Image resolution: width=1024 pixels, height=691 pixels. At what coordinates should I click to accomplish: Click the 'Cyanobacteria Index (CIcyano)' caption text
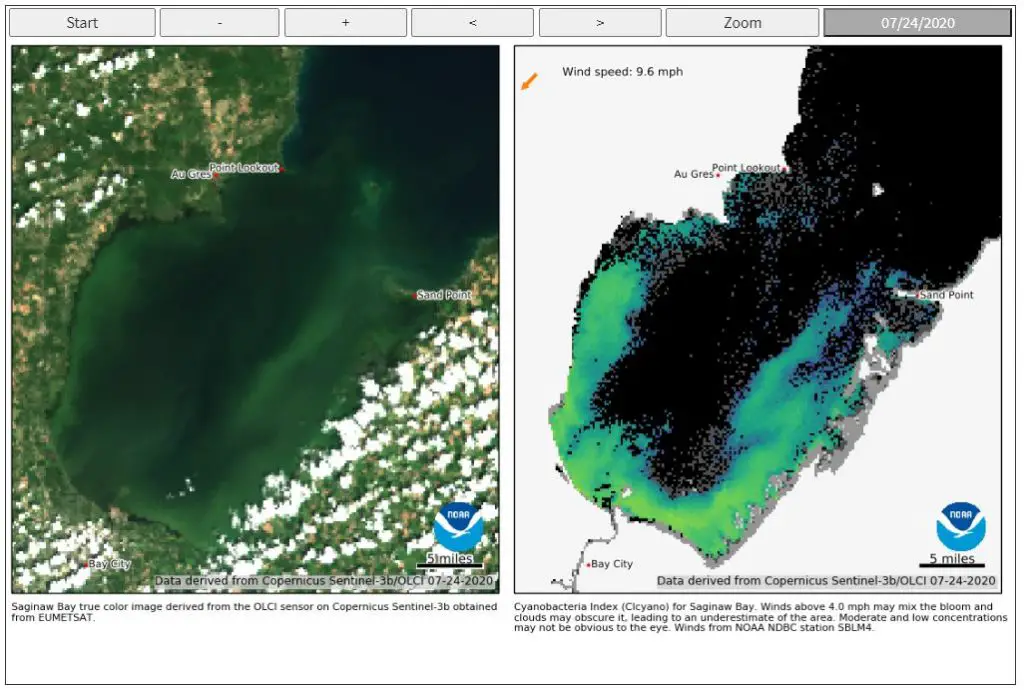[760, 617]
